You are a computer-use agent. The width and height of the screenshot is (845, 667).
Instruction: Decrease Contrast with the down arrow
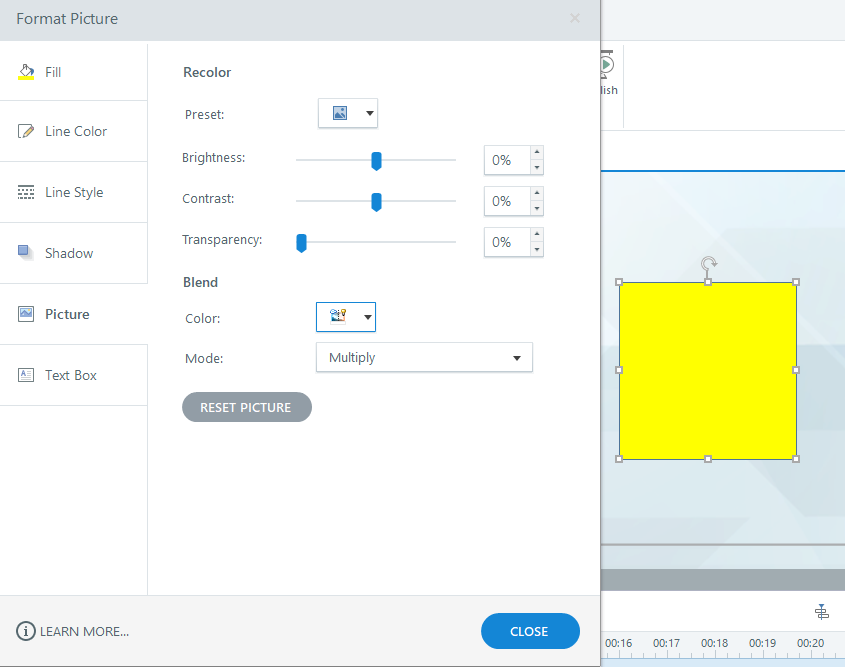[x=537, y=209]
